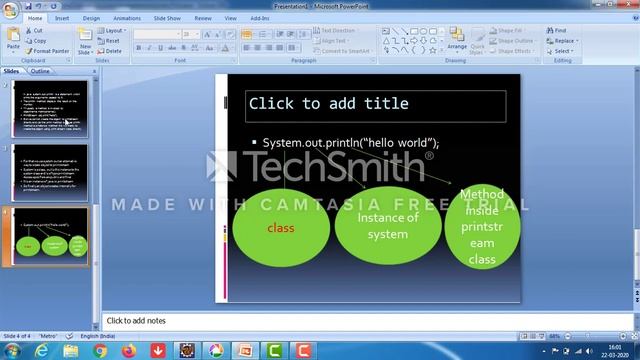Toggle italic formatting
The image size is (640, 360).
tap(149, 48)
